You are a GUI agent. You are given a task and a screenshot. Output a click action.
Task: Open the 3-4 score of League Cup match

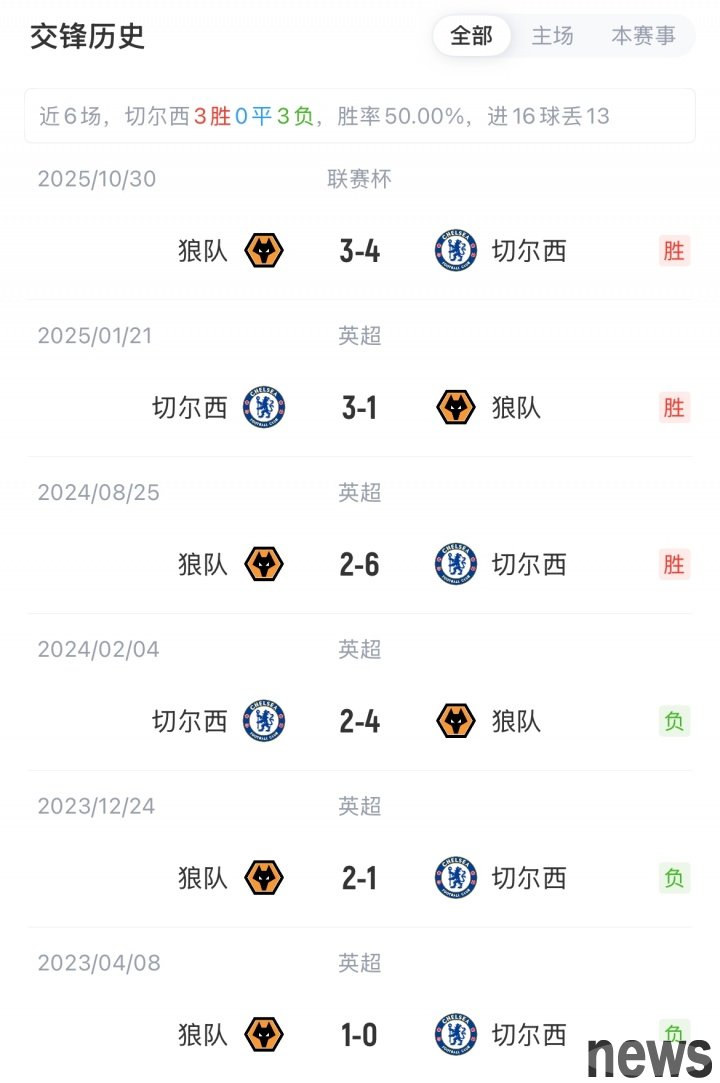[x=359, y=250]
